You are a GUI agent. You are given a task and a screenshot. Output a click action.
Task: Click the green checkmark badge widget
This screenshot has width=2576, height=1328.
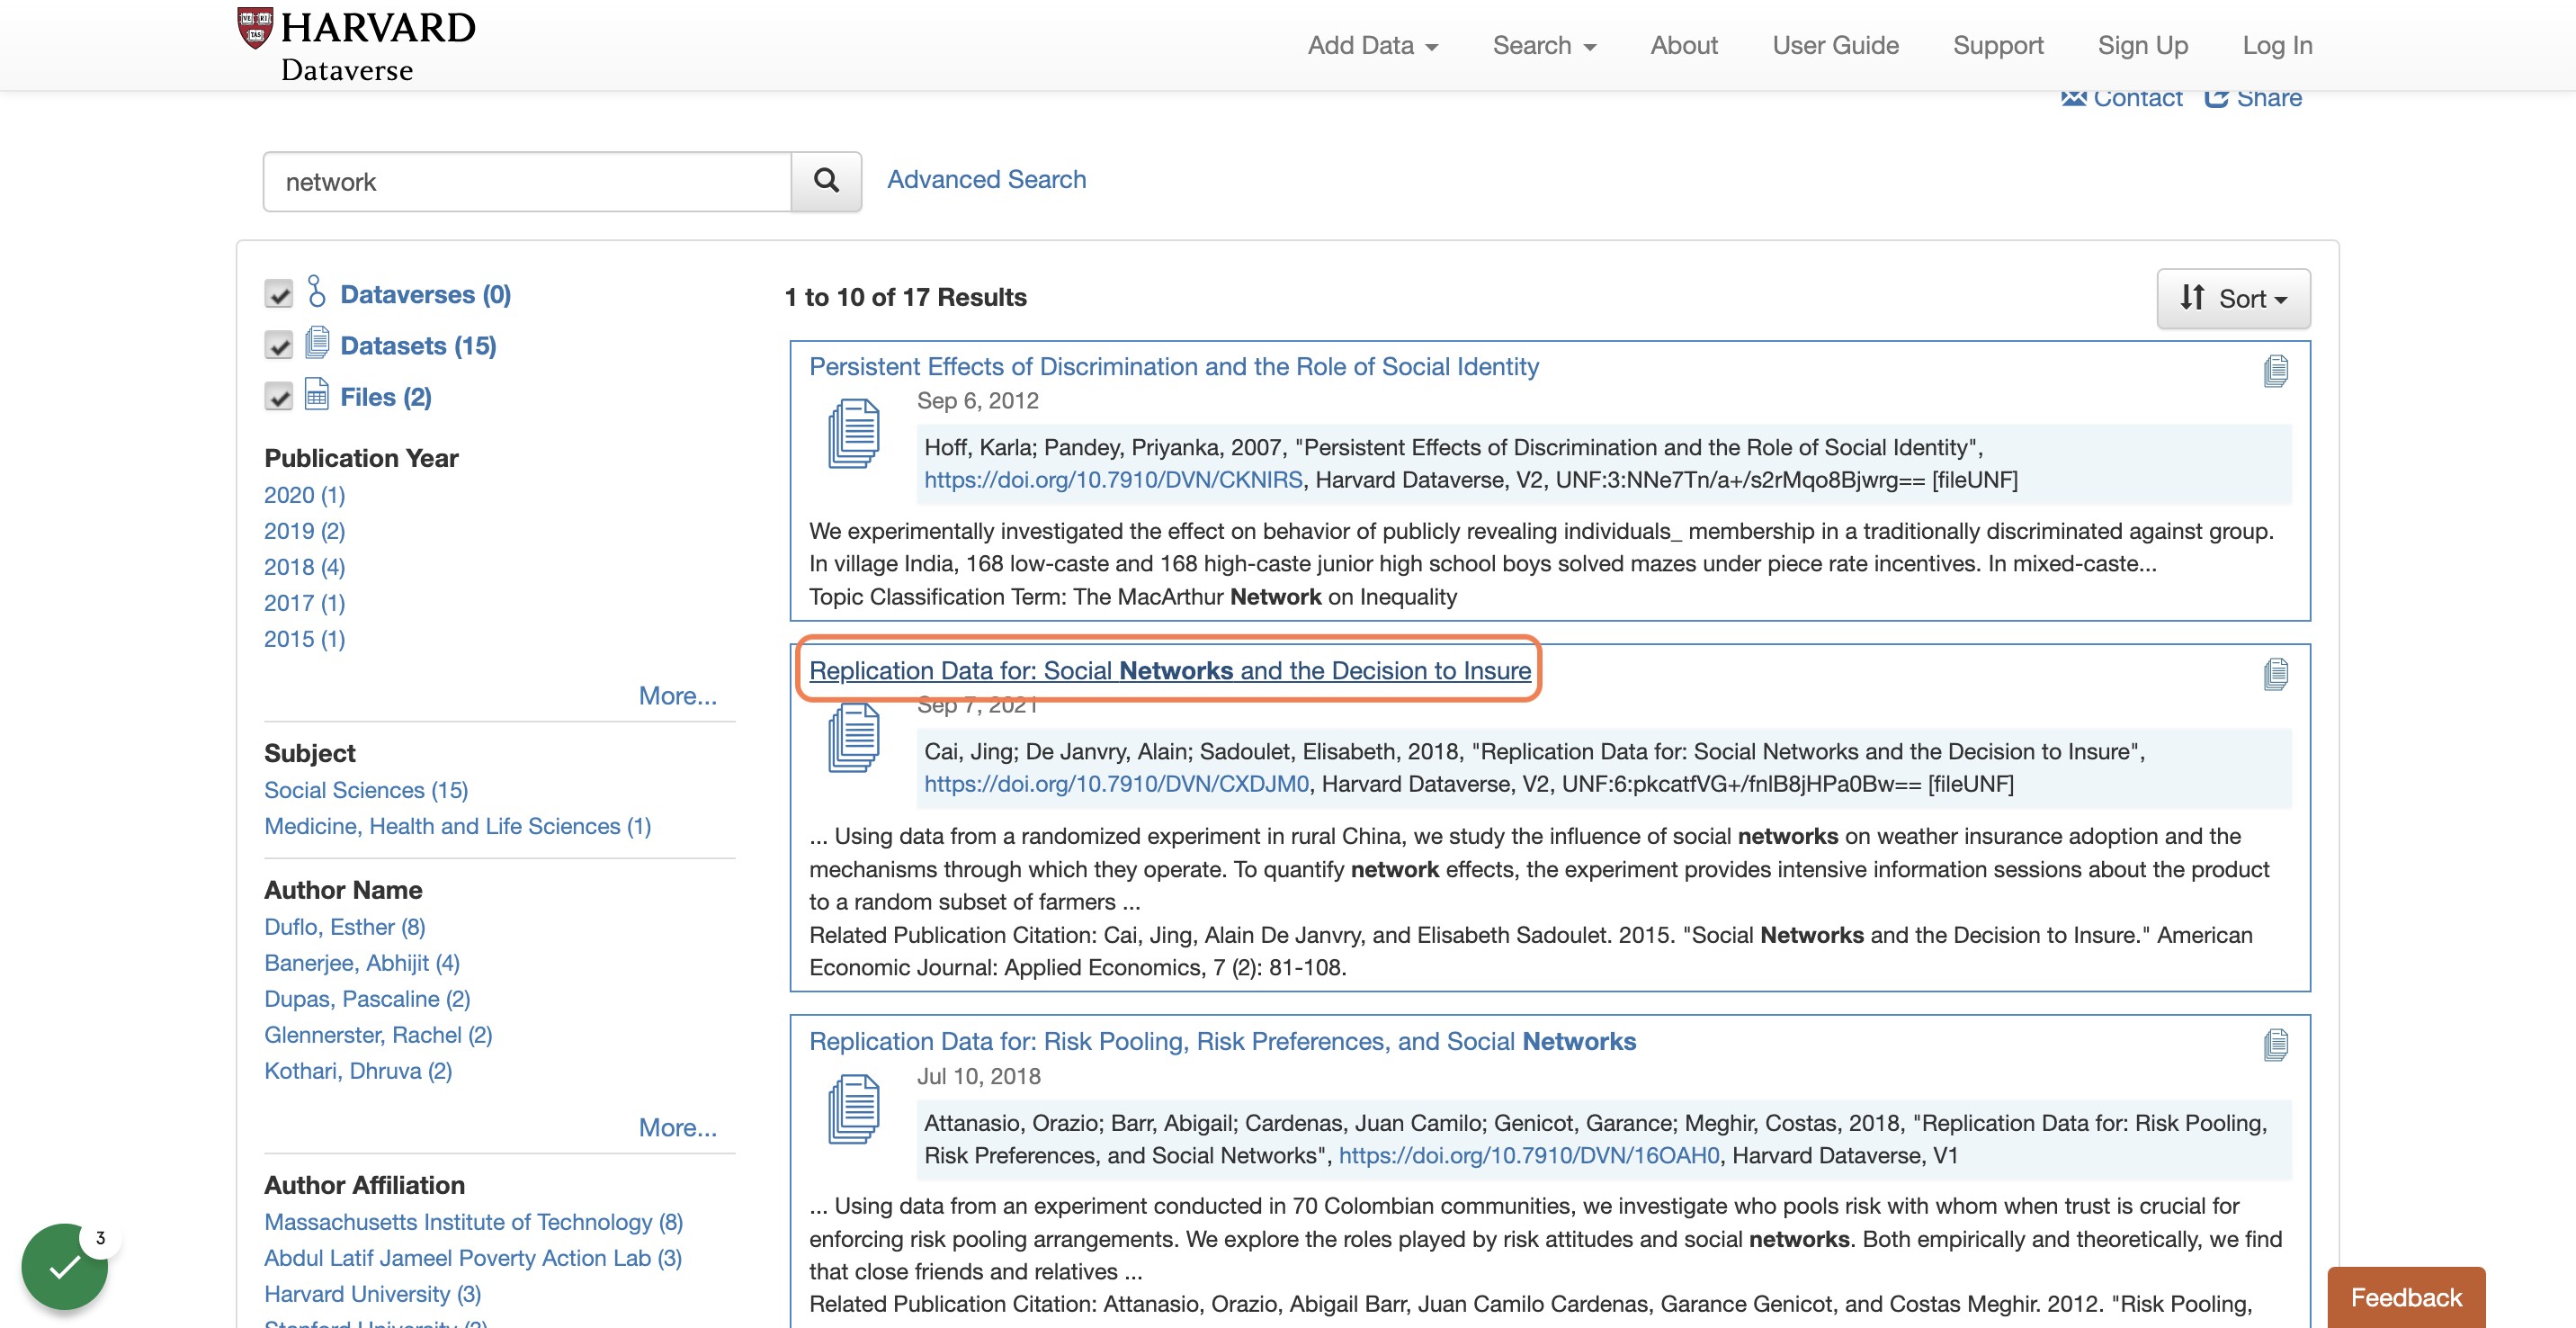pos(65,1266)
